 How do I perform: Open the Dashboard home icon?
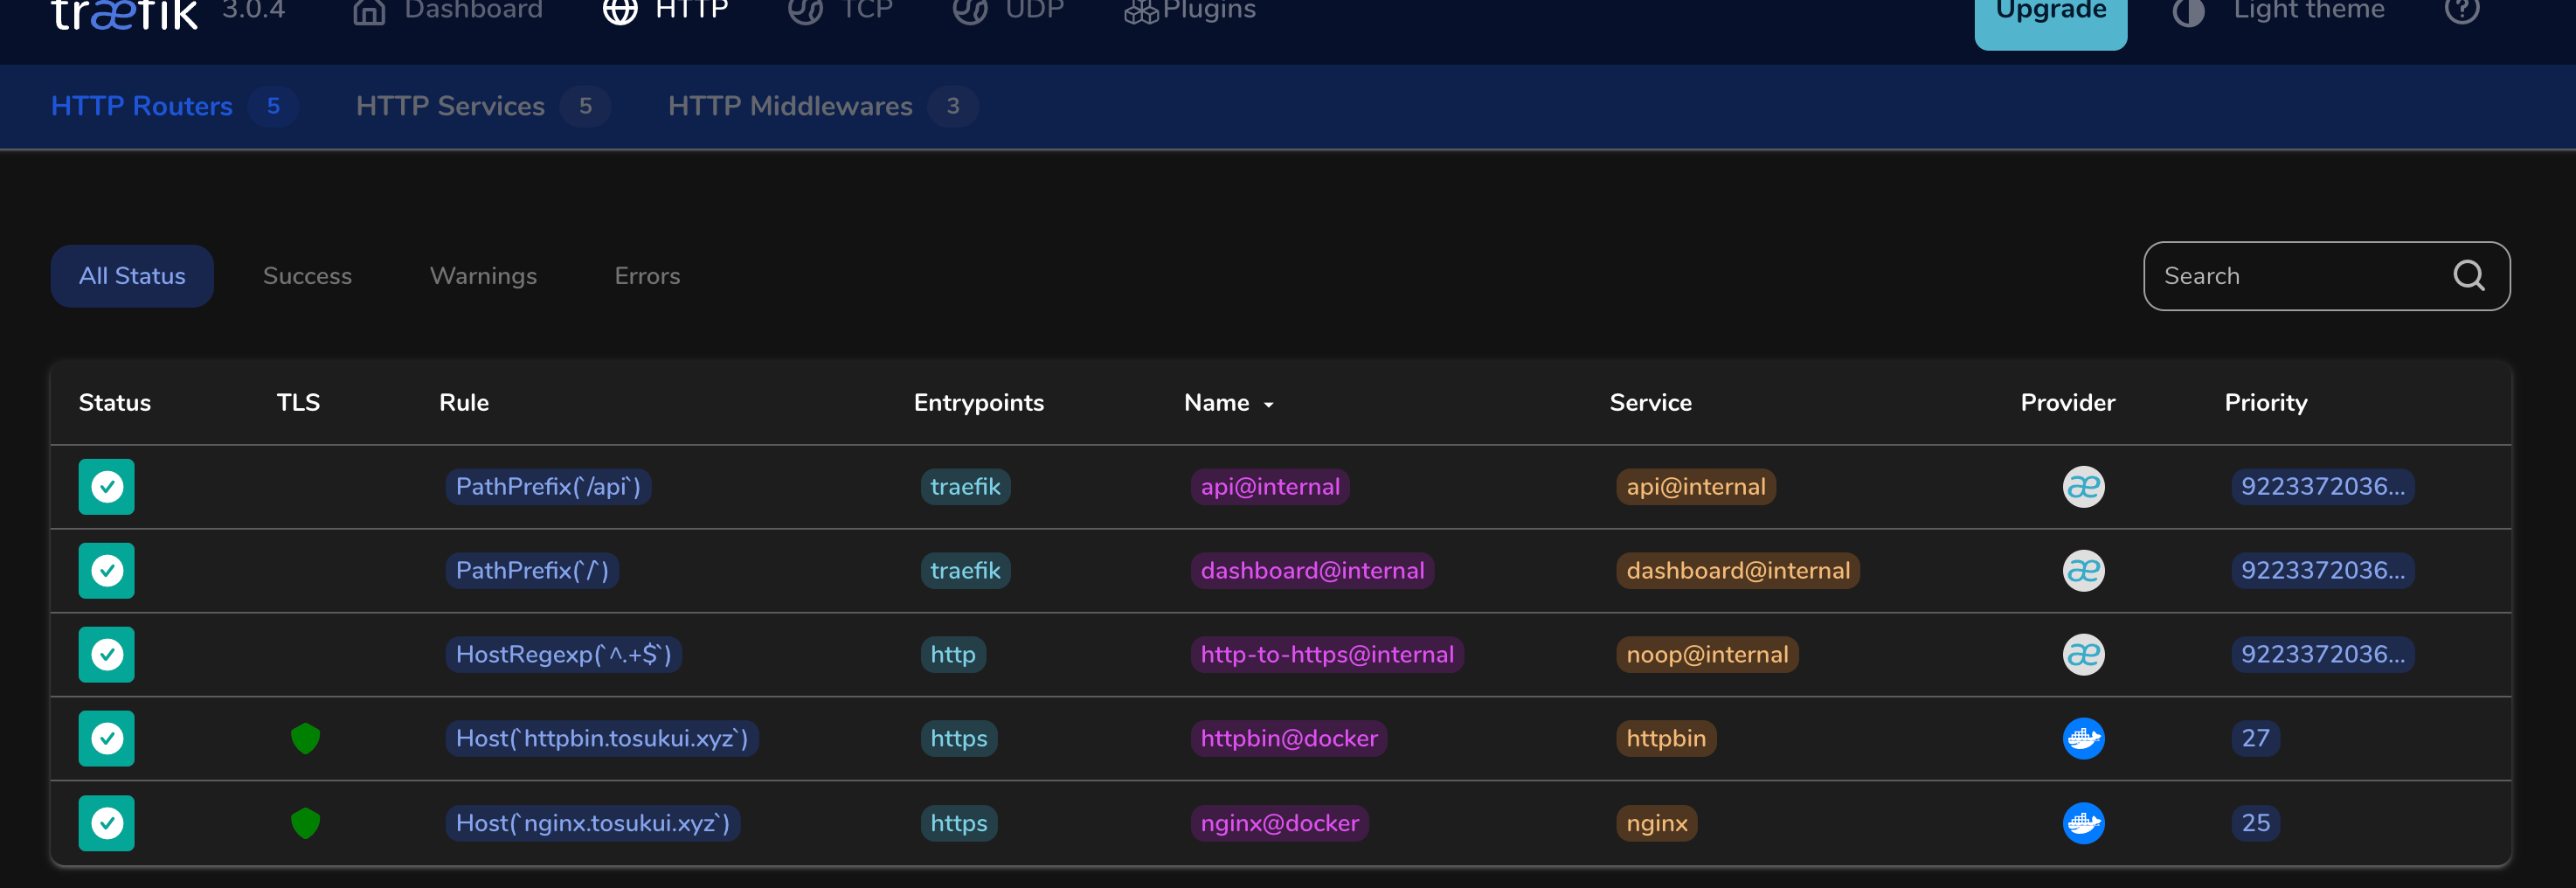369,11
